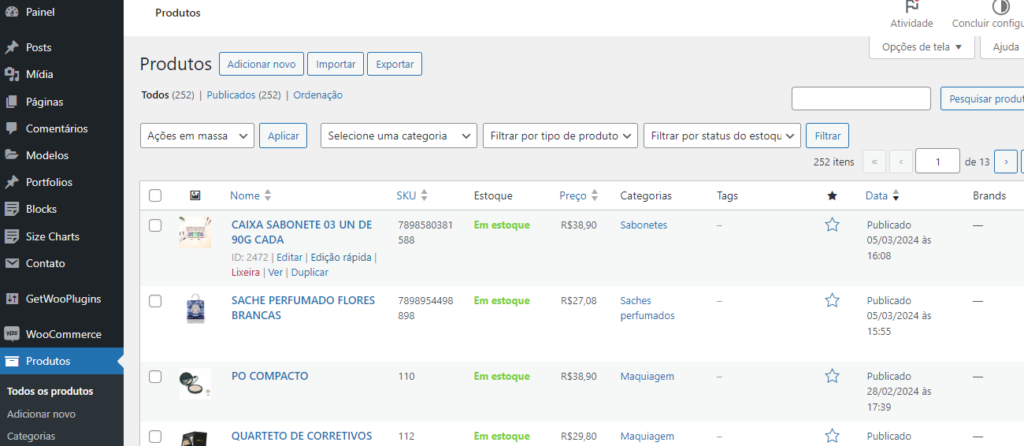Open the Sabonetes category link
Screen dimensions: 1024x446
point(643,225)
